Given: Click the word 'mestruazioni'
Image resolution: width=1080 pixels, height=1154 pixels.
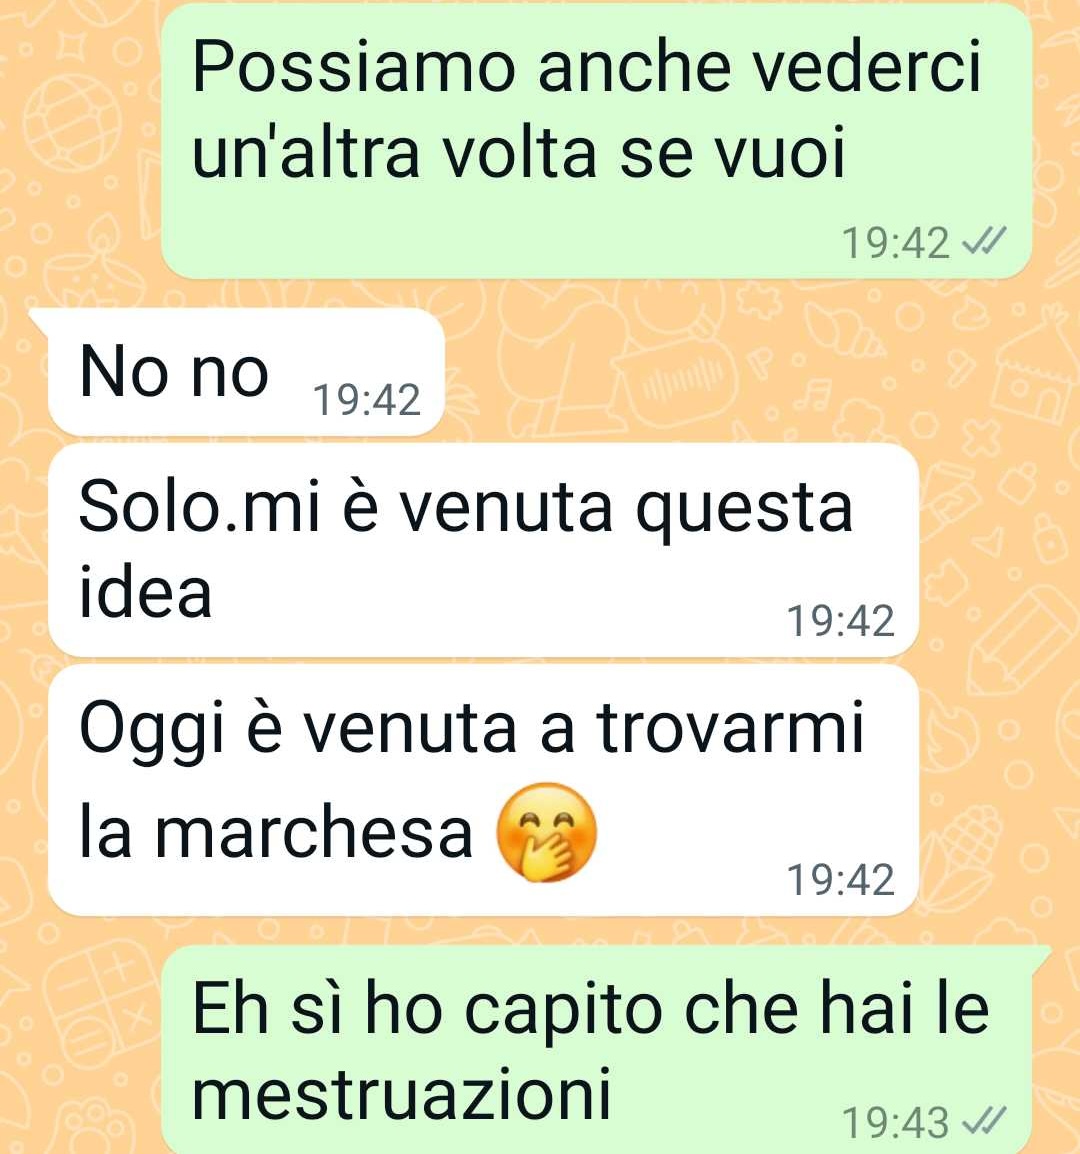Looking at the screenshot, I should [x=402, y=1092].
